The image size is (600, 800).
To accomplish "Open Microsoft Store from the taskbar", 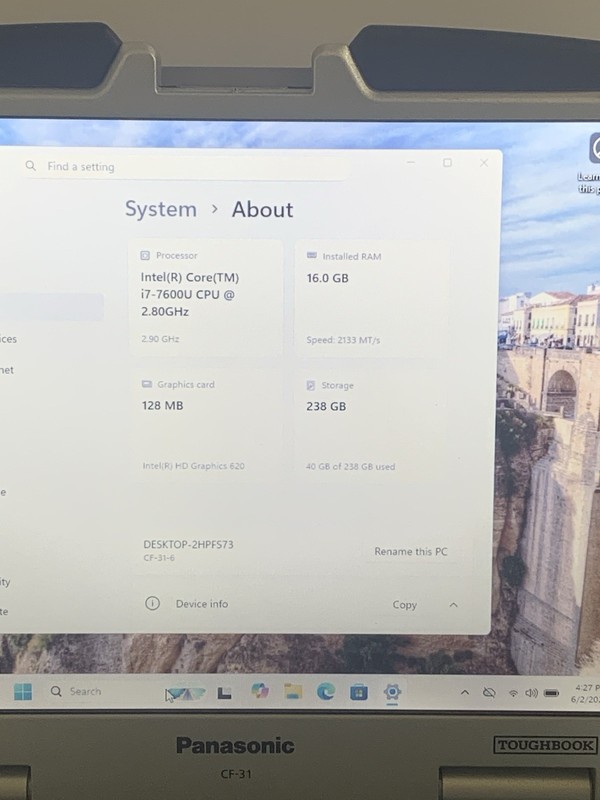I will click(359, 692).
